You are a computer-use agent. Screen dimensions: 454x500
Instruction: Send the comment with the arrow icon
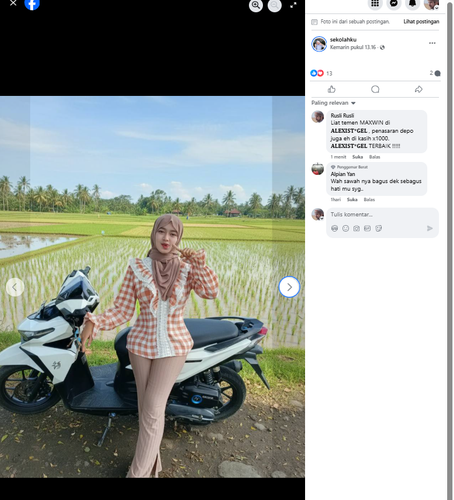[430, 228]
